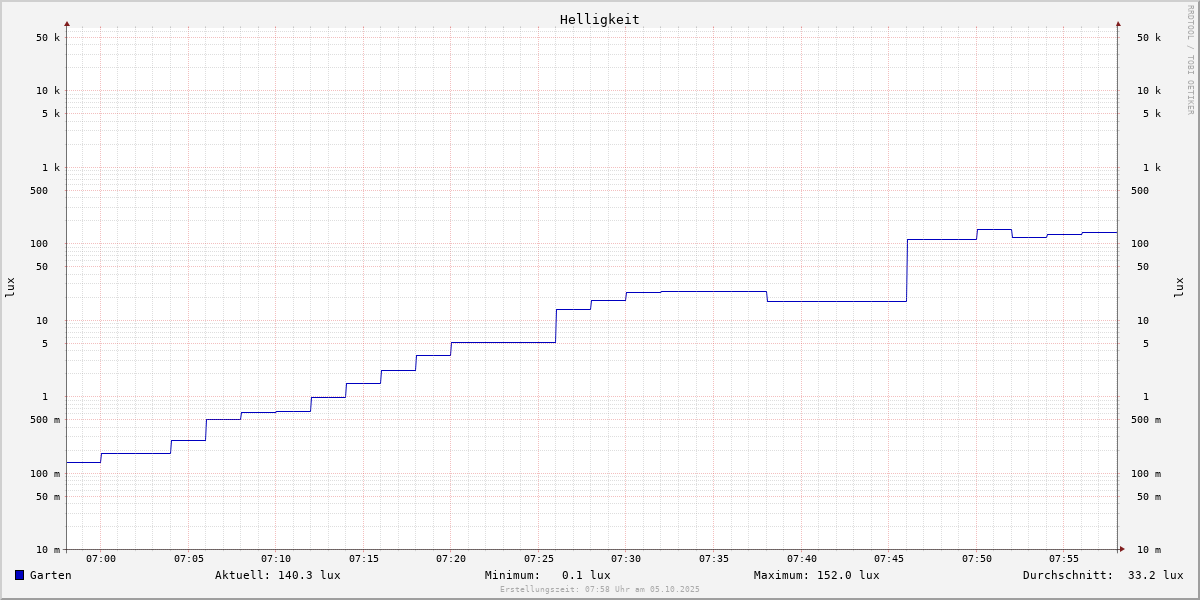Click the Erstellungszeit timestamp footer text
The width and height of the screenshot is (1200, 600).
click(600, 589)
